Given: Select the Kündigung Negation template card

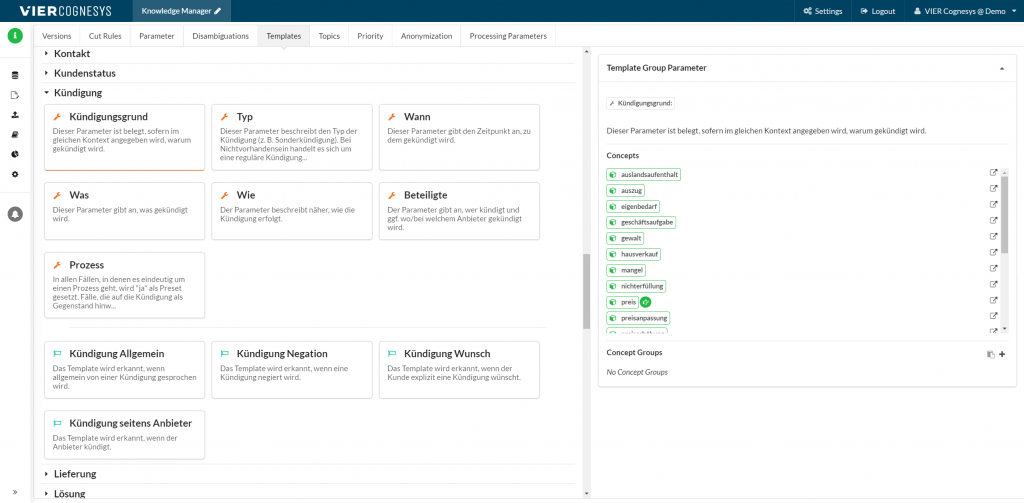Looking at the screenshot, I should click(x=292, y=370).
